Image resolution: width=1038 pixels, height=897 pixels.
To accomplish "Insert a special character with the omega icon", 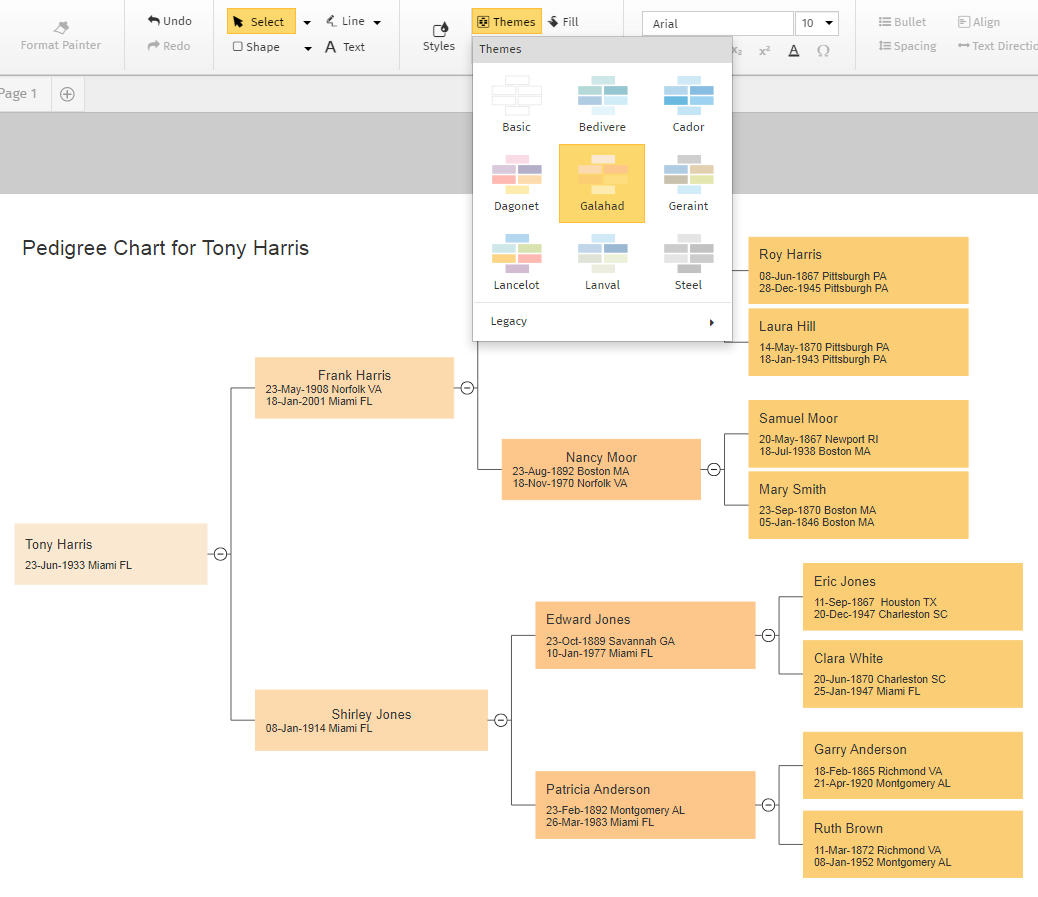I will [824, 50].
